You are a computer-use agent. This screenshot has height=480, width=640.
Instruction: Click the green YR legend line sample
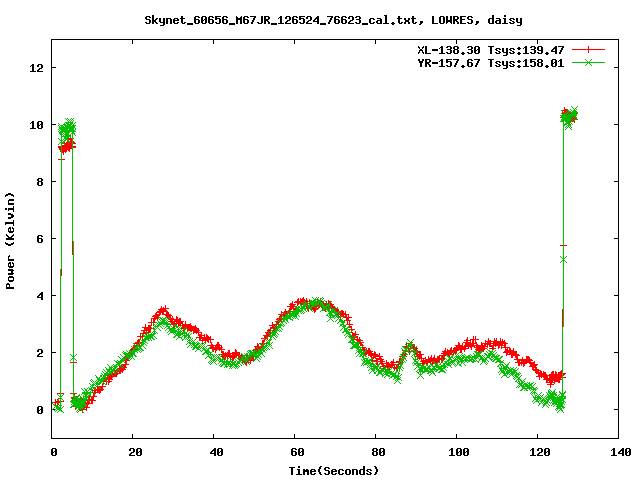click(588, 62)
